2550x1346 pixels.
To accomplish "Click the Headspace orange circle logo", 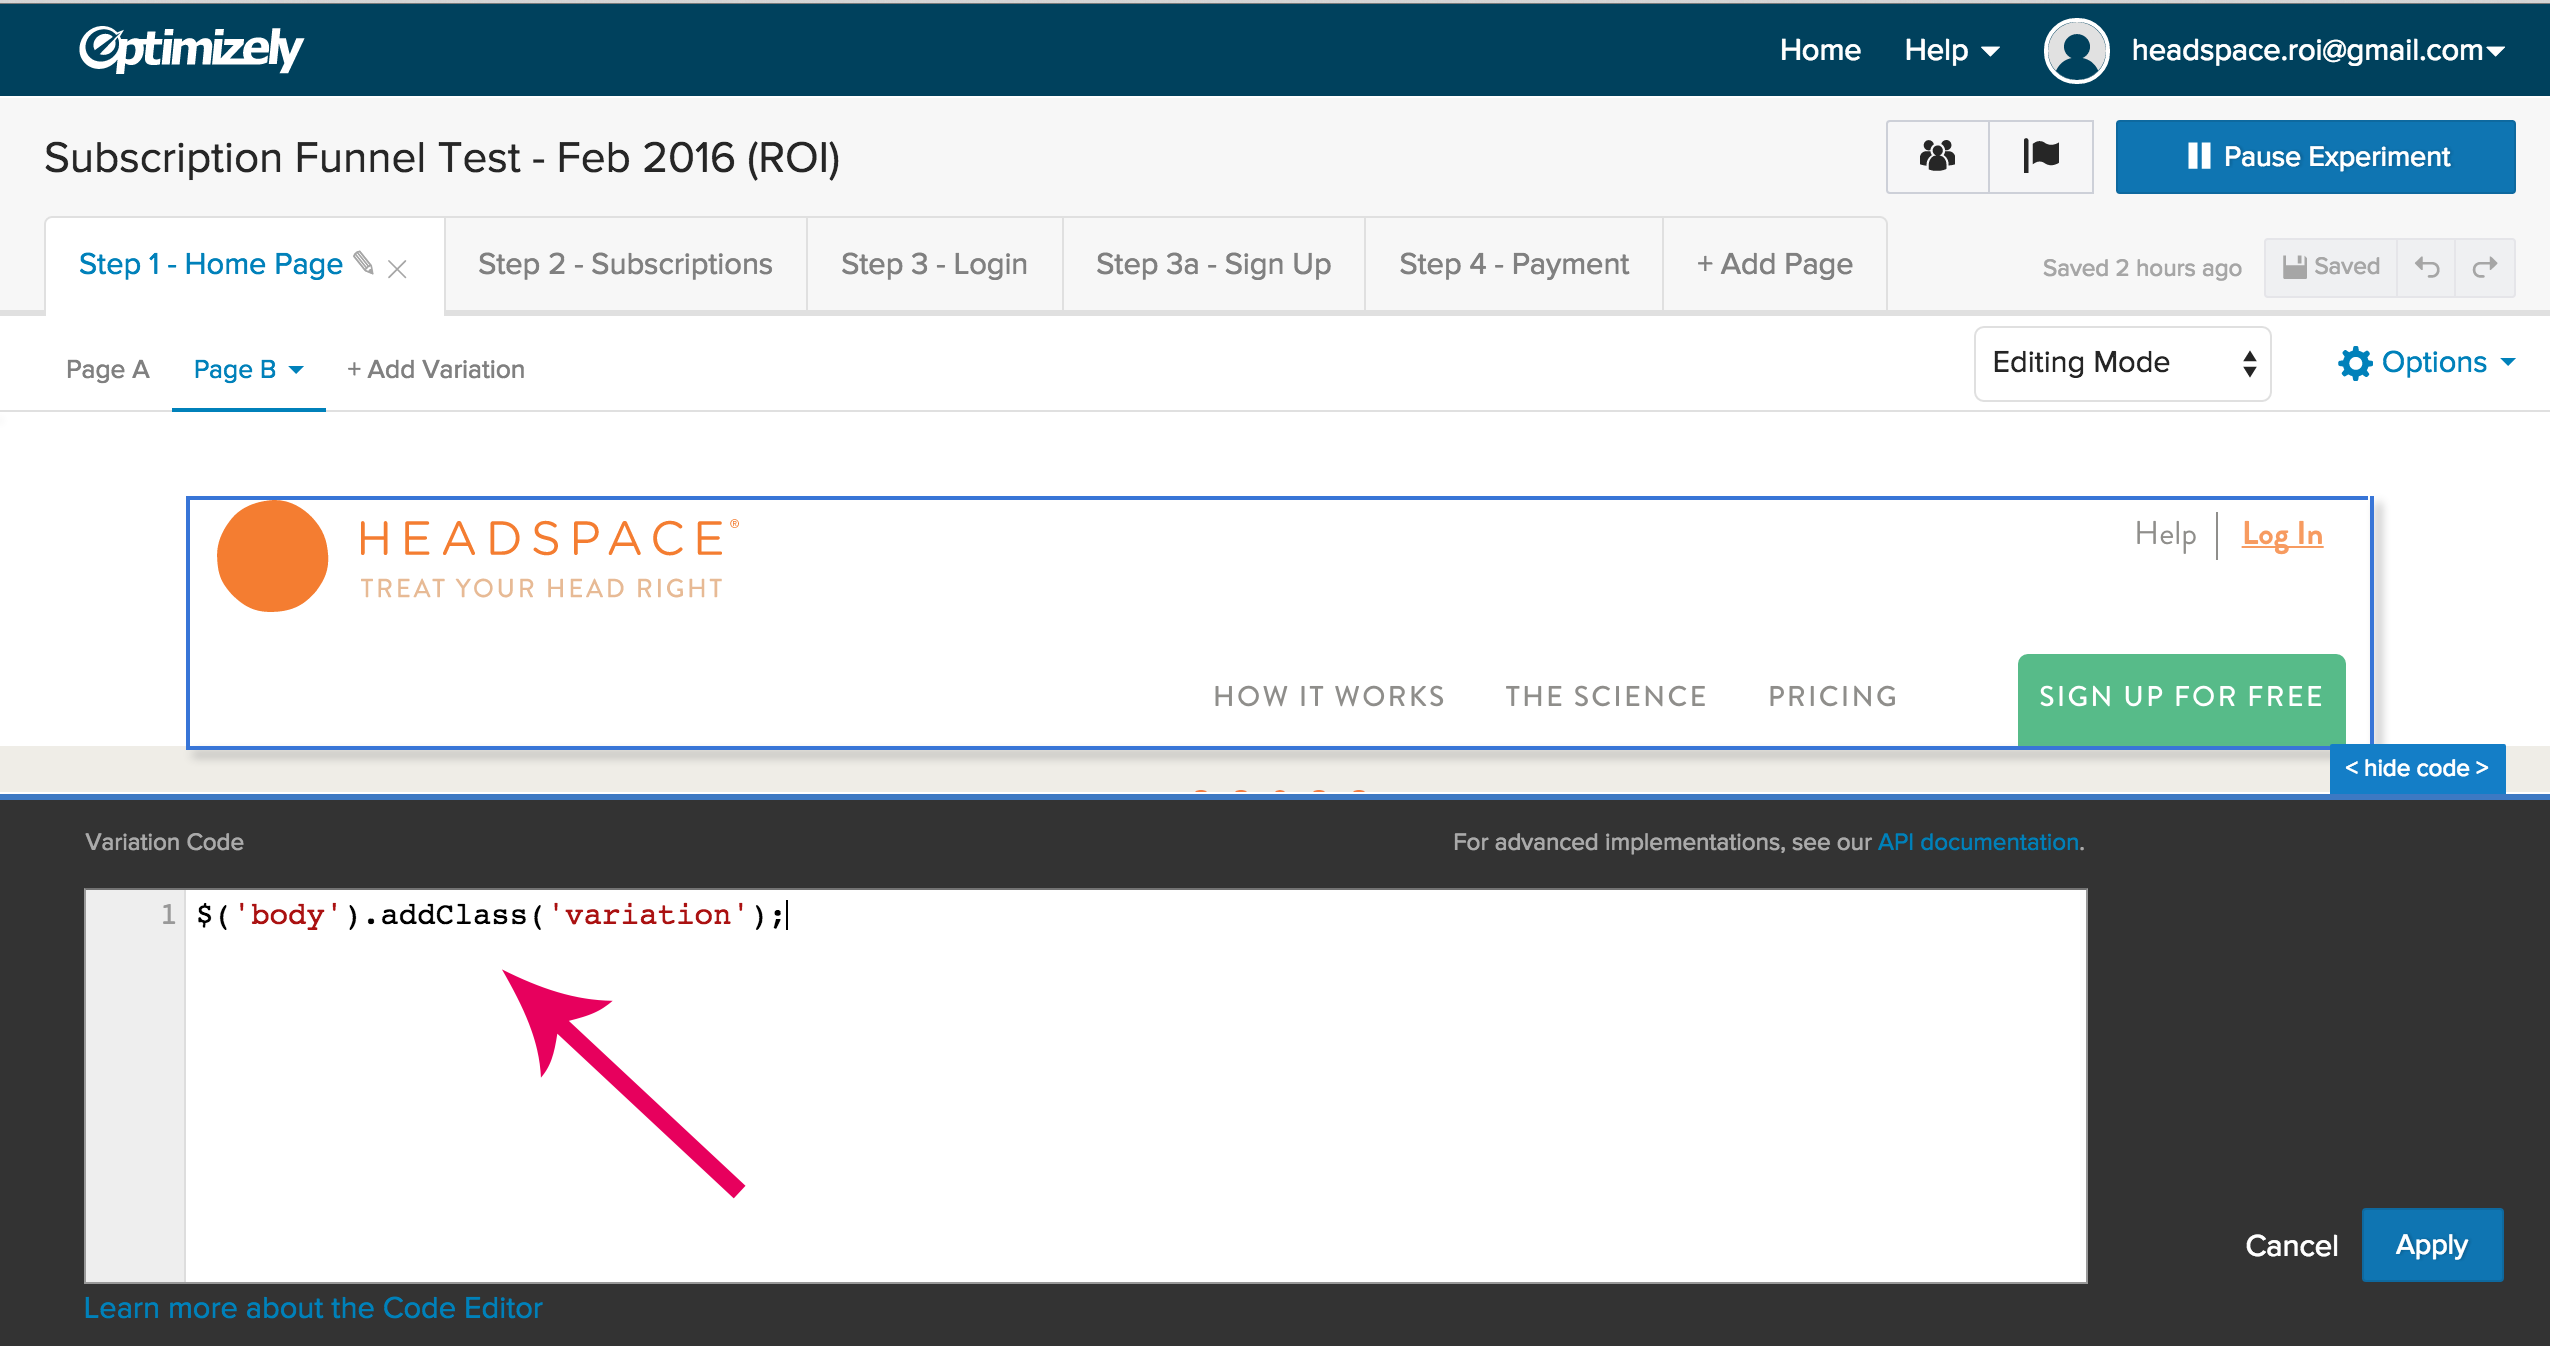I will [272, 555].
